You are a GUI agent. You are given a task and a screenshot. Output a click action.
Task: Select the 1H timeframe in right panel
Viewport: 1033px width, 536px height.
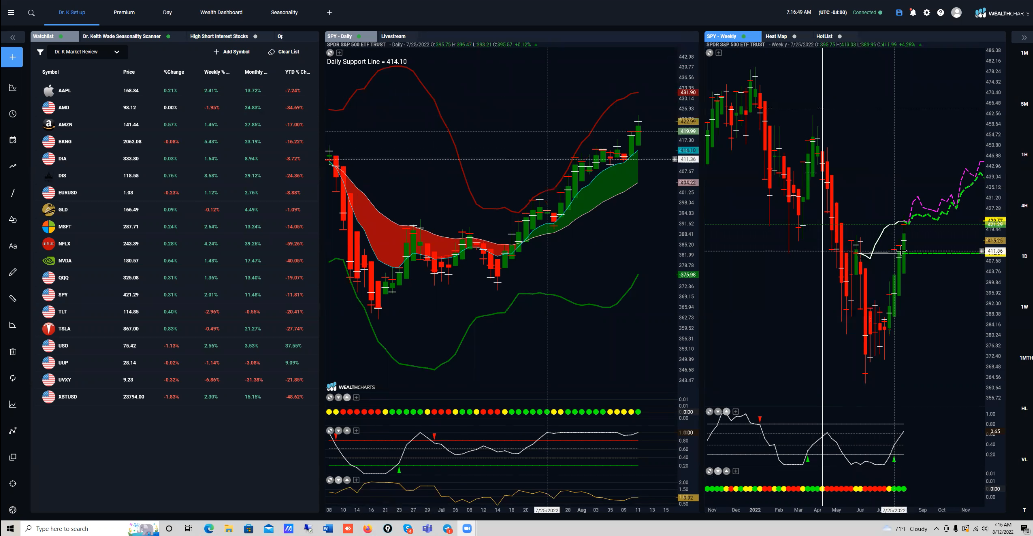(x=1024, y=154)
